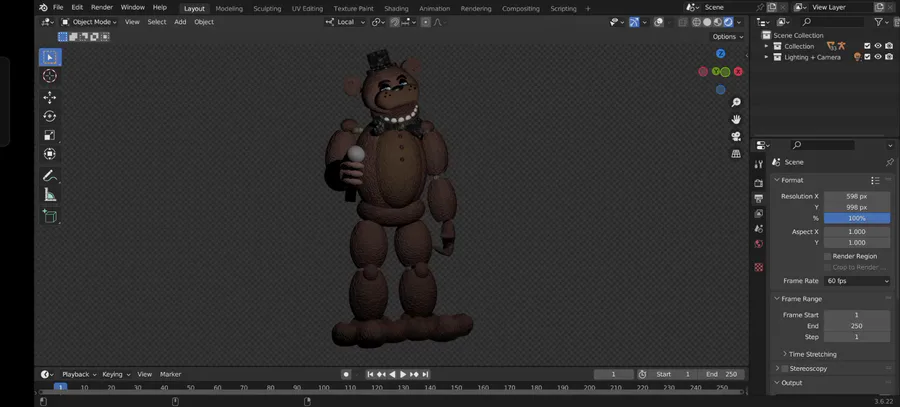Open the viewport shading options dropdown
This screenshot has height=407, width=900.
click(x=739, y=22)
